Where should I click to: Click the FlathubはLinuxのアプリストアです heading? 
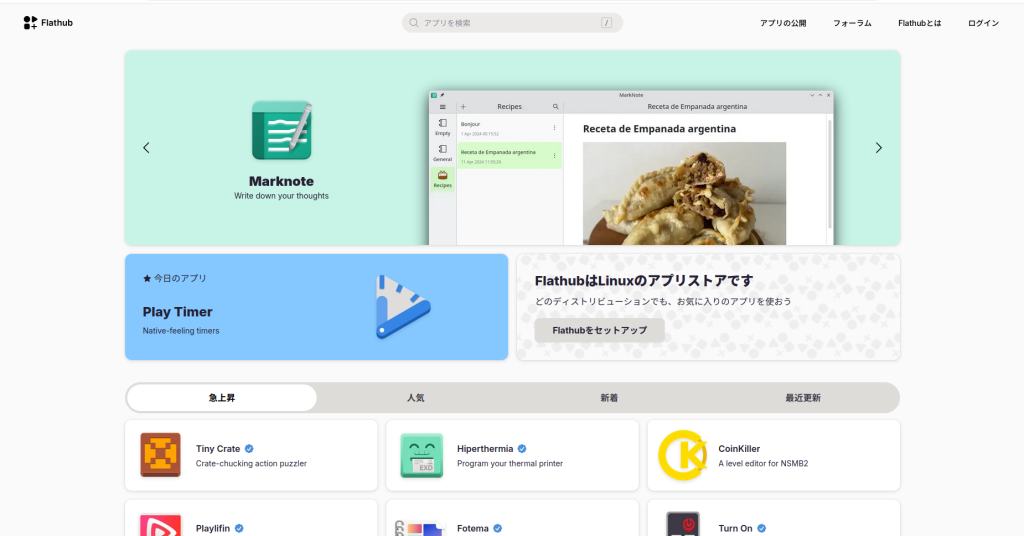pyautogui.click(x=644, y=281)
